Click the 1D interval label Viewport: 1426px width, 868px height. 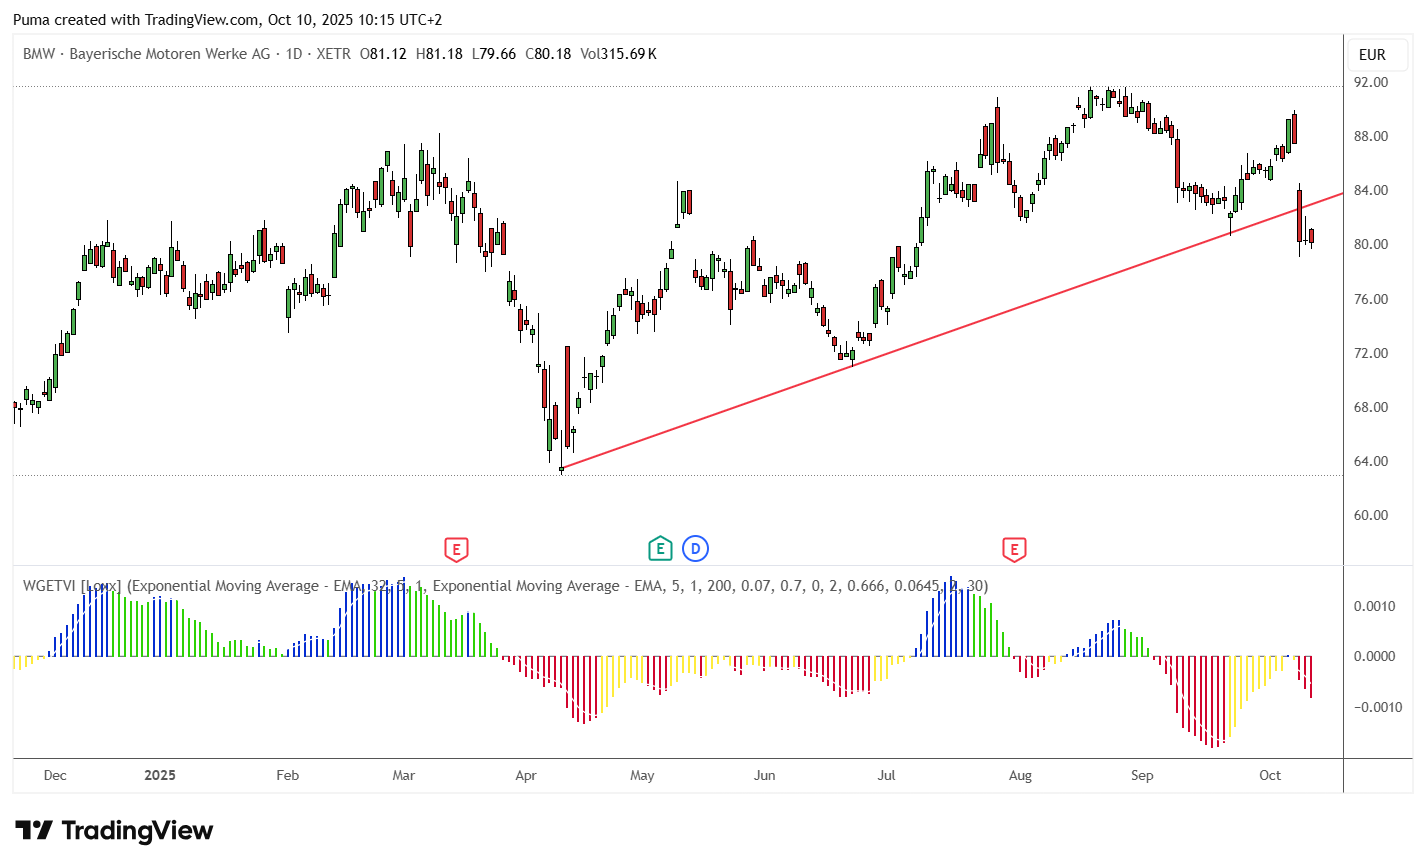294,54
